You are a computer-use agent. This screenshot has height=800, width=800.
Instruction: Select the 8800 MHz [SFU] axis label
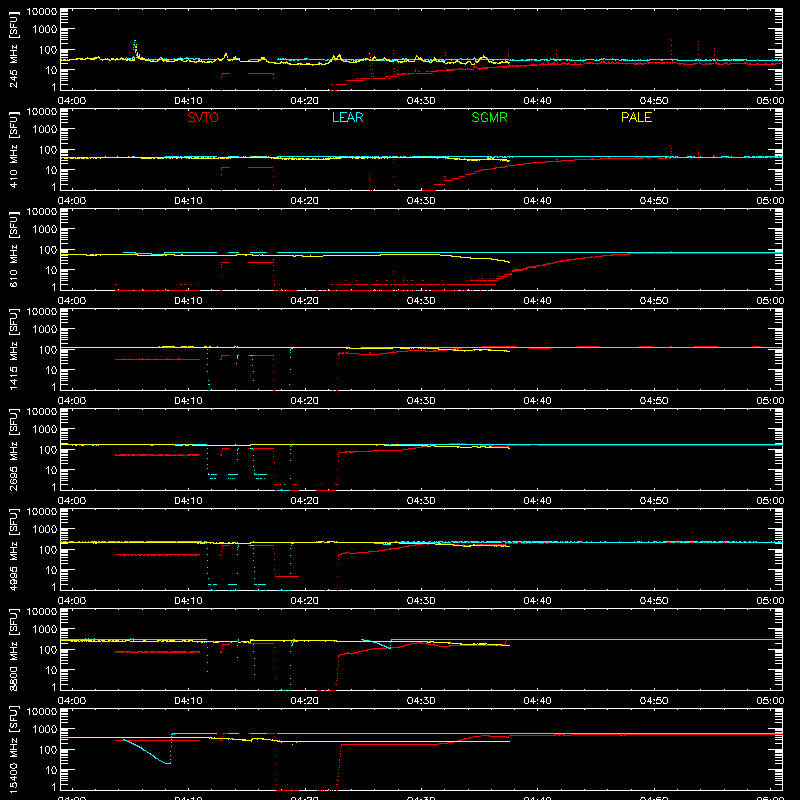(x=14, y=649)
